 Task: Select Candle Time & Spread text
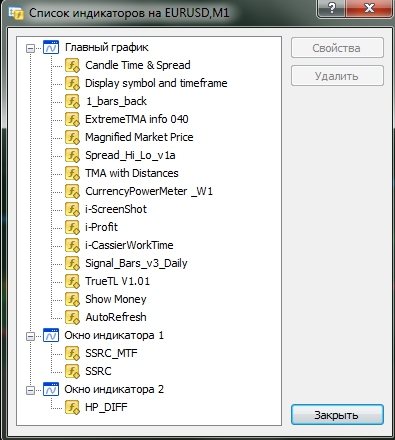tap(138, 65)
